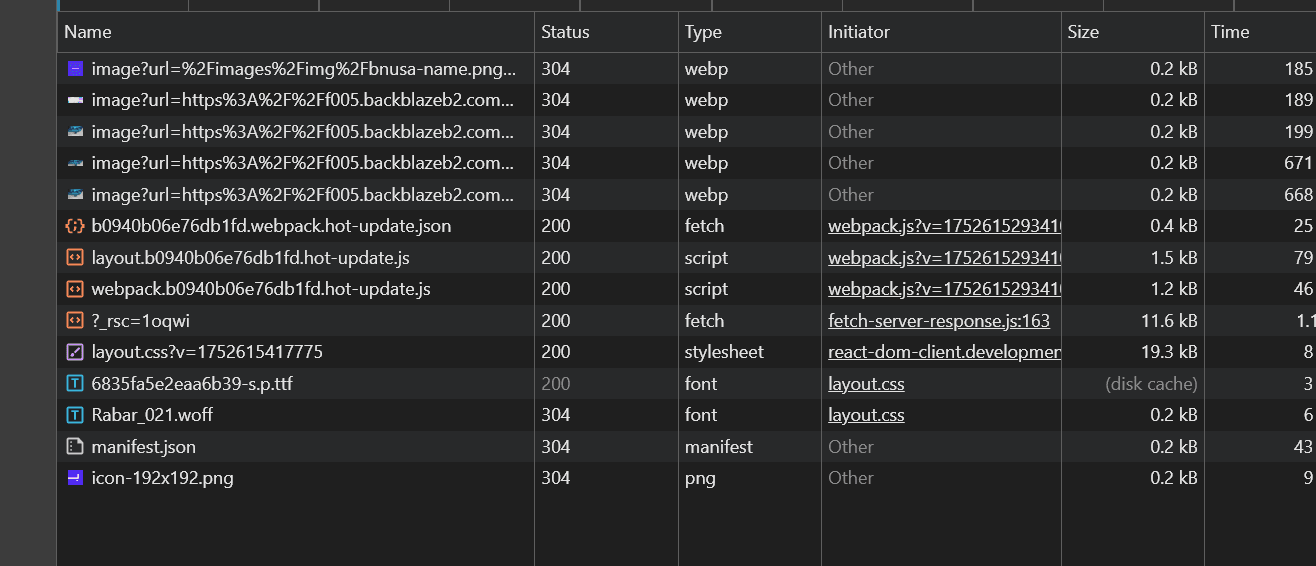This screenshot has height=566, width=1316.
Task: Click the icon-192x192.png thumbnail icon
Action: click(74, 478)
